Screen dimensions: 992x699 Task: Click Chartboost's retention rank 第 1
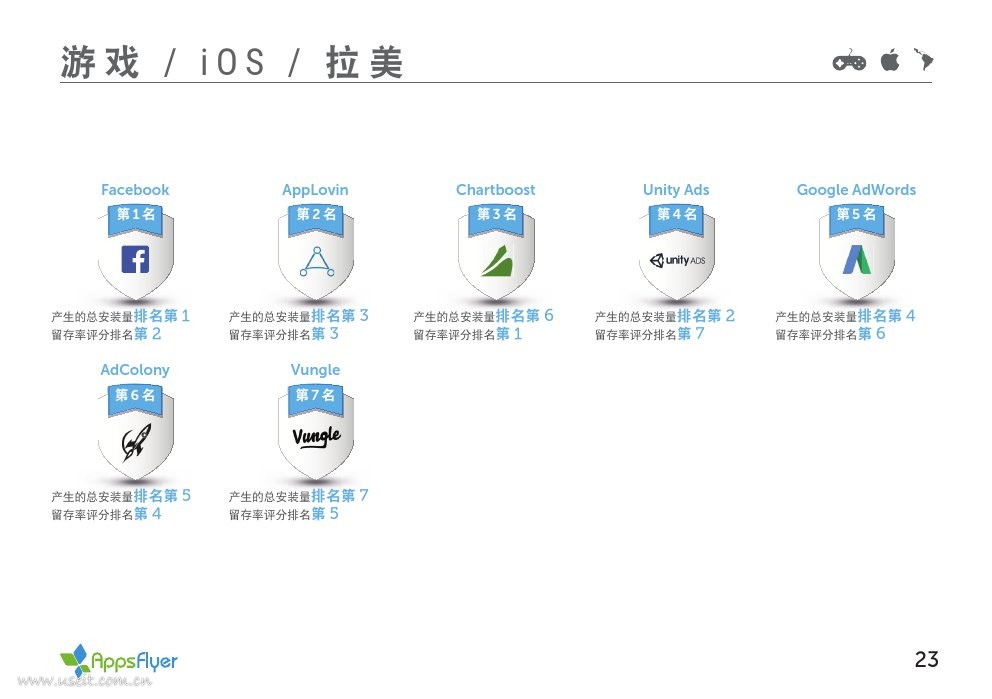(x=509, y=333)
